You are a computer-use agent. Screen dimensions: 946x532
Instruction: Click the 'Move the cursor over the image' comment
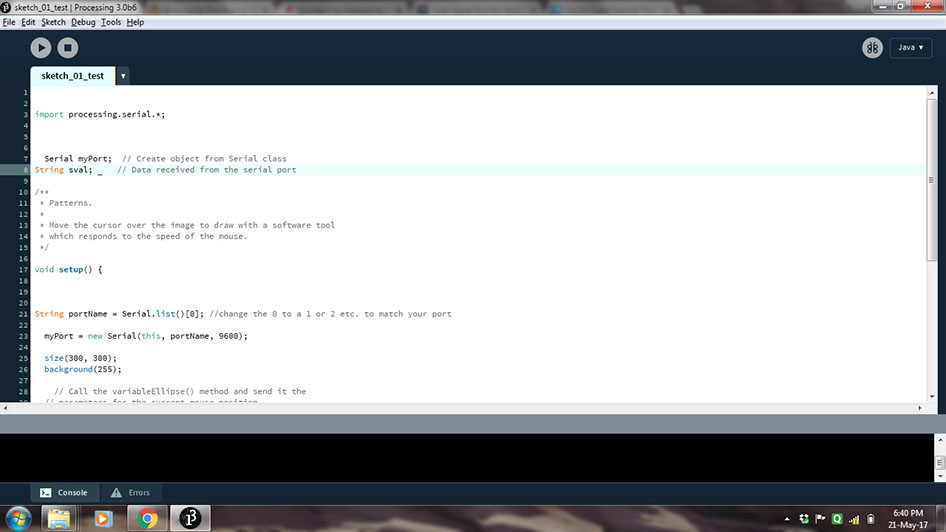187,226
